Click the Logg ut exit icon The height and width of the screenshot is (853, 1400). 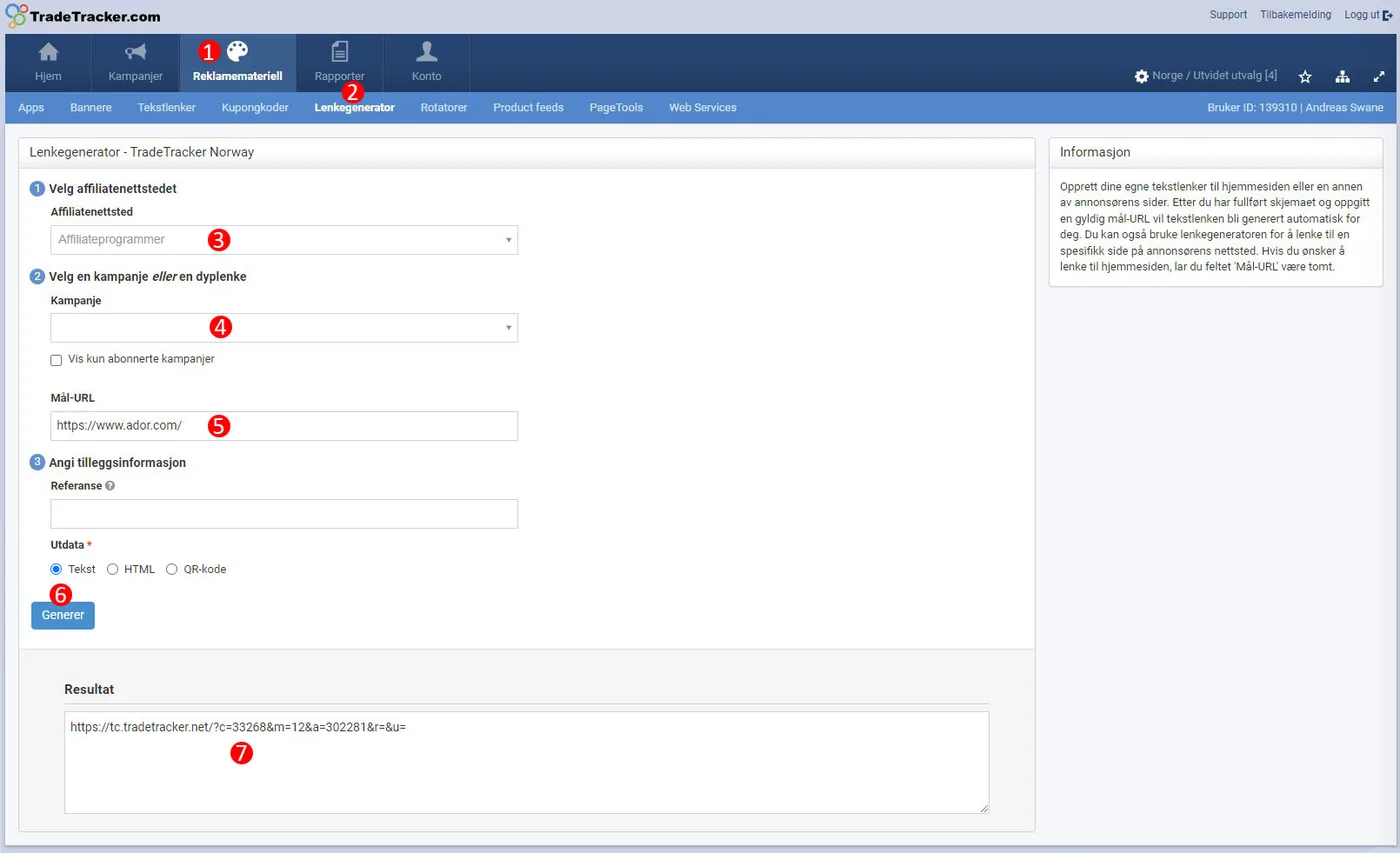(x=1388, y=15)
